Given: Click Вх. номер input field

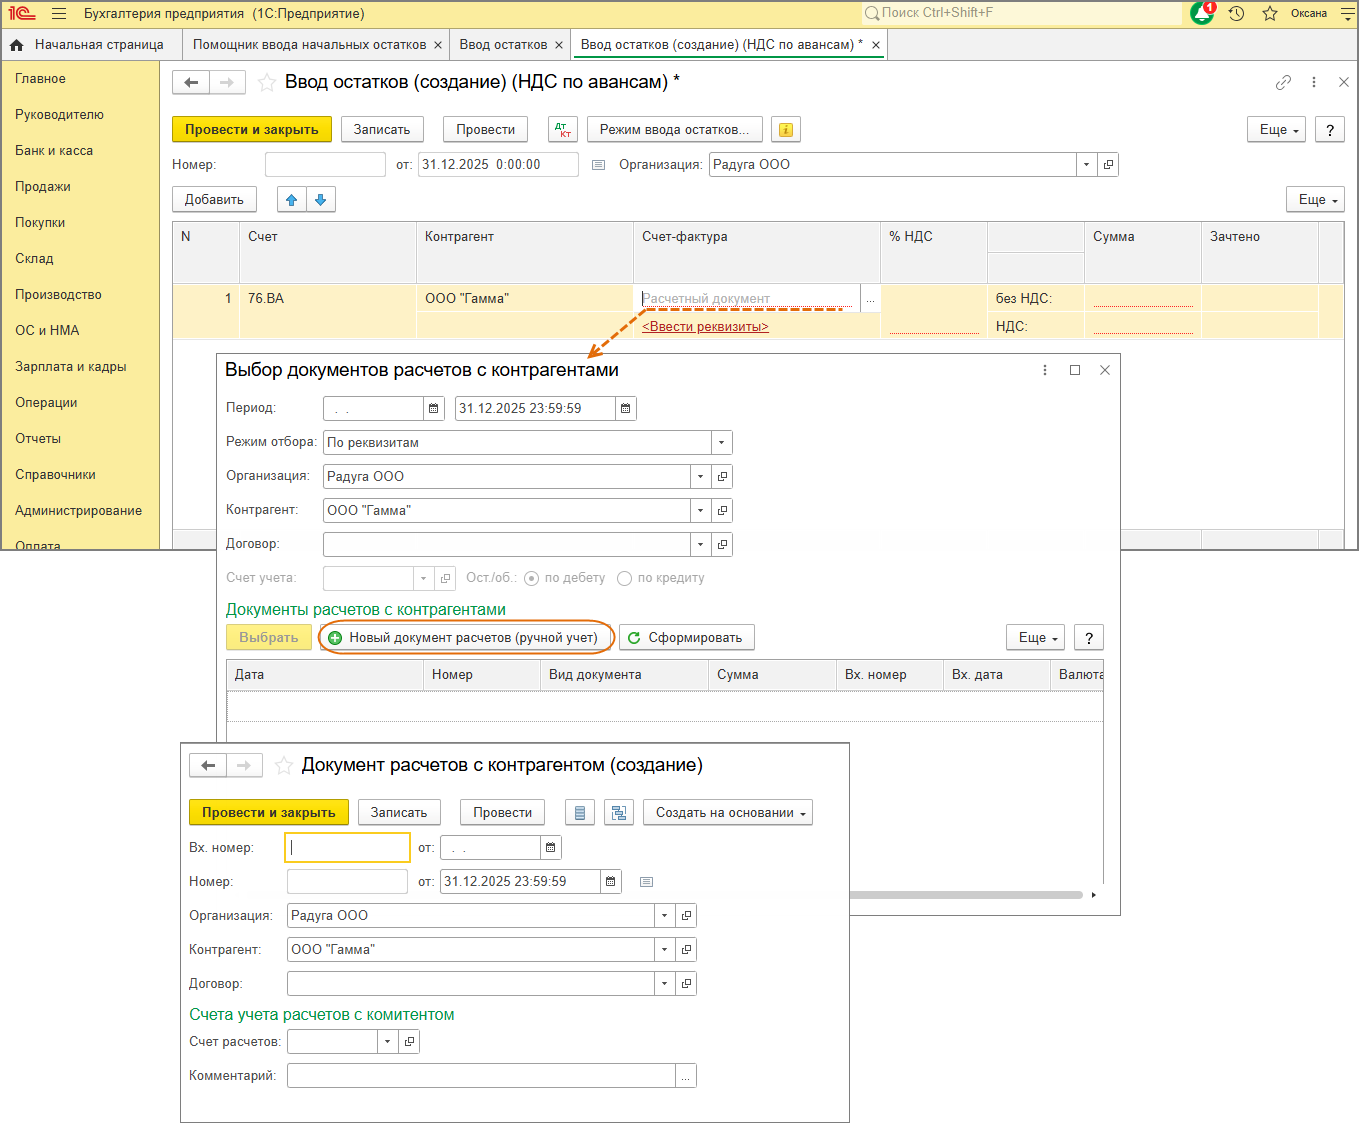Looking at the screenshot, I should coord(348,848).
